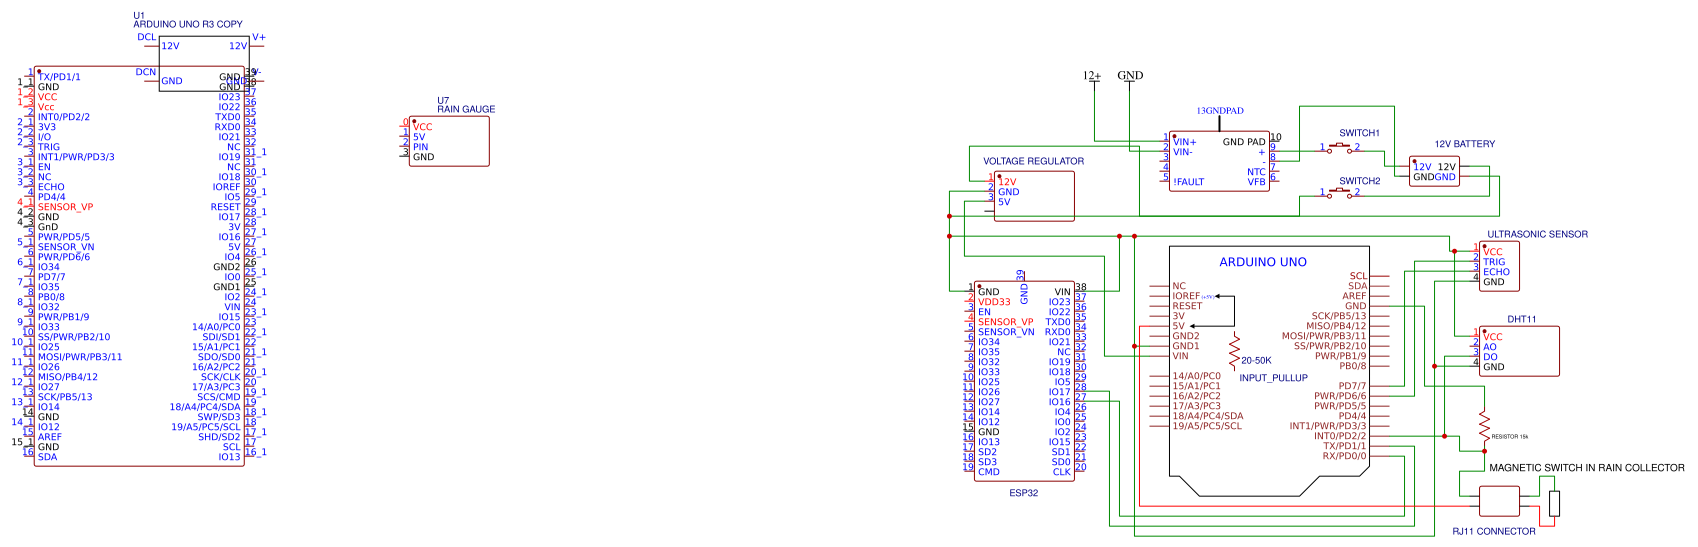
Task: Select the SWITCH2 pushbutton symbol
Action: [x=1340, y=193]
